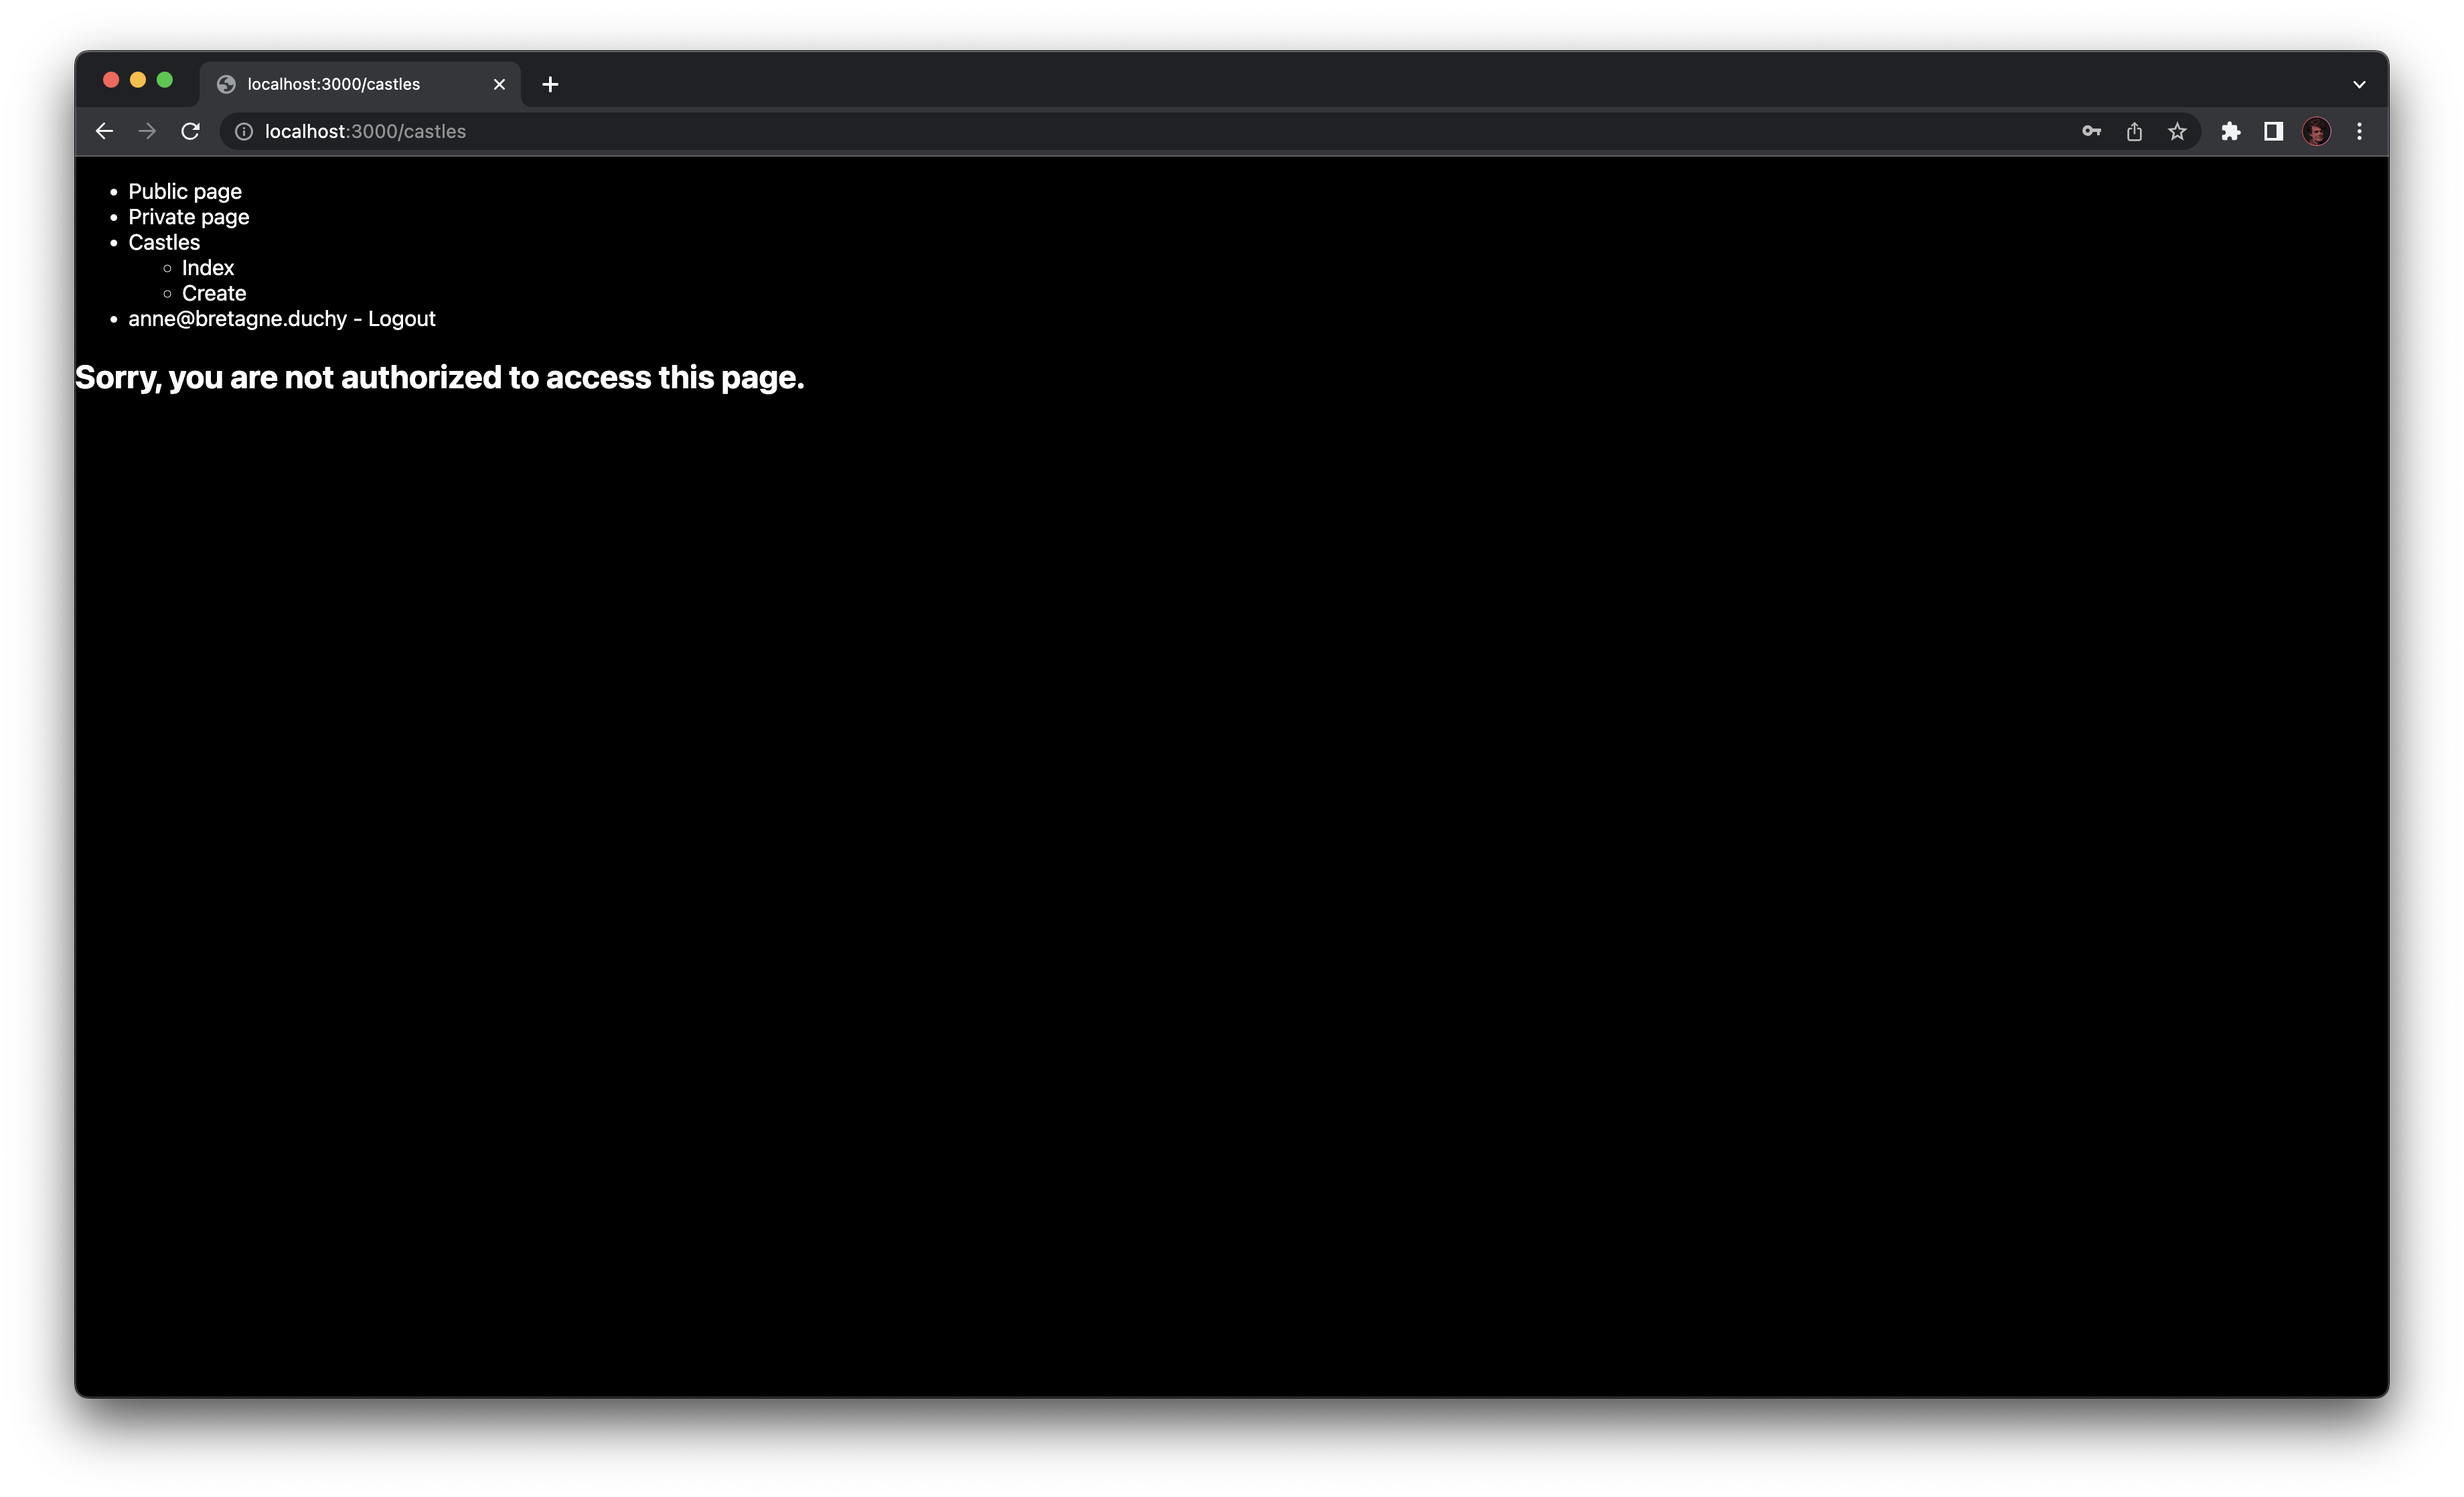Image resolution: width=2464 pixels, height=1497 pixels.
Task: Open the saved passwords key icon
Action: (x=2090, y=131)
